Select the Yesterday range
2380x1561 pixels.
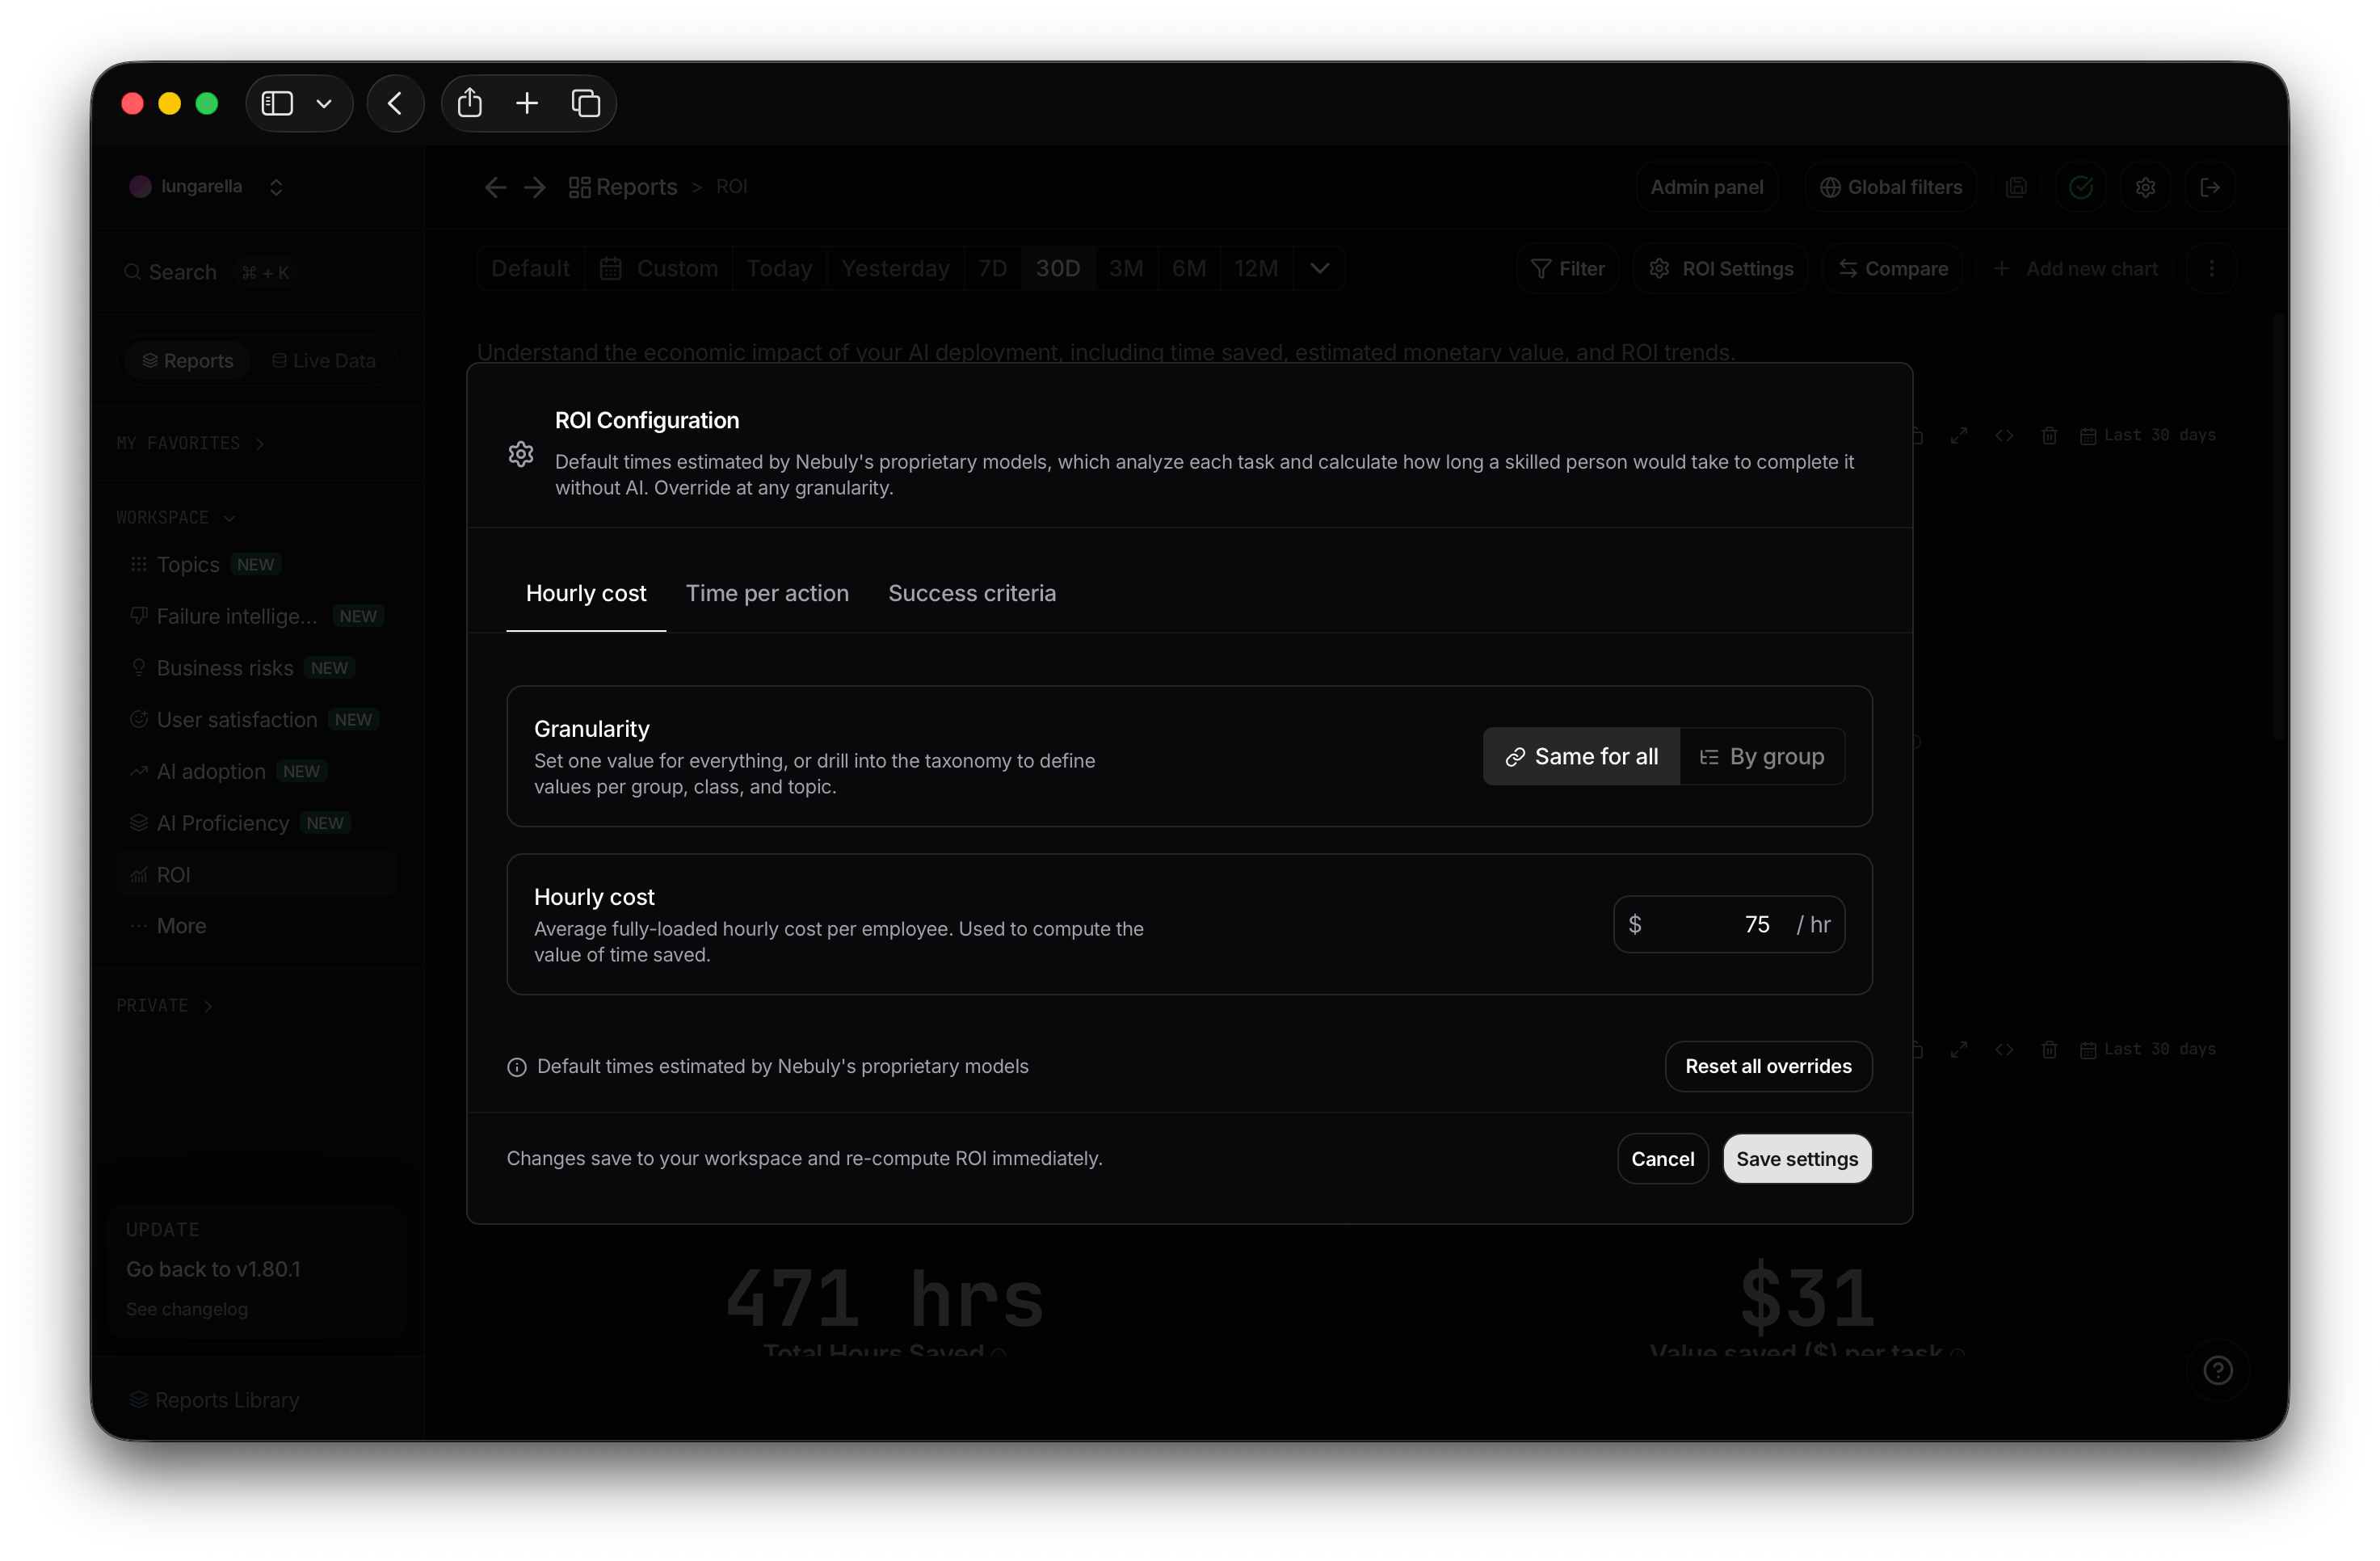(x=895, y=268)
